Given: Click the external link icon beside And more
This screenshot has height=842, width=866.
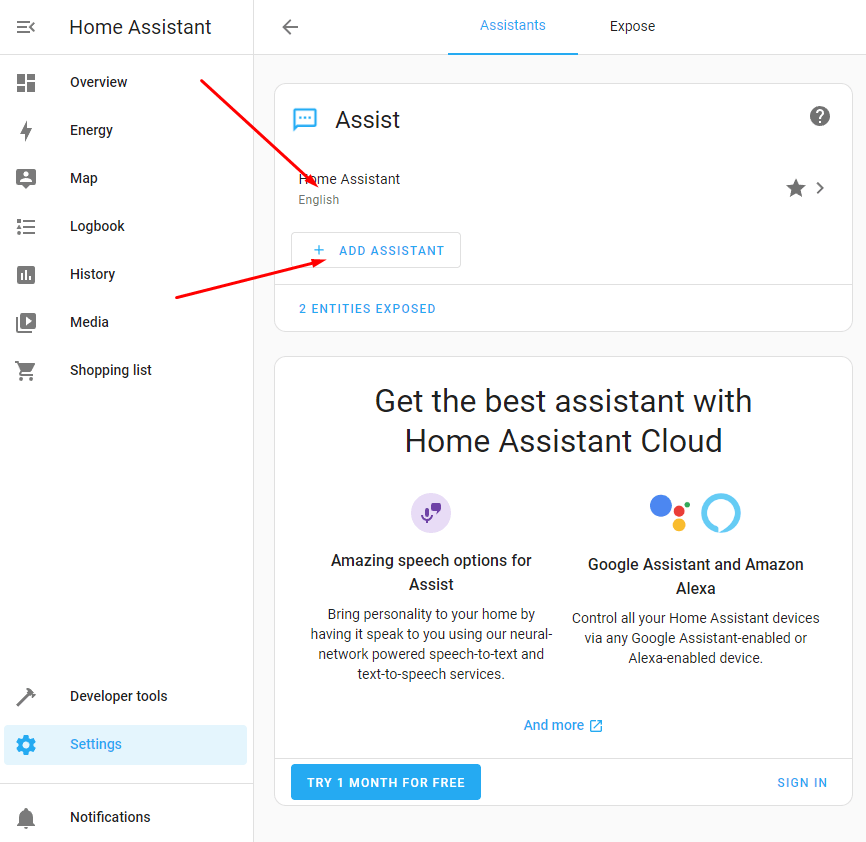Looking at the screenshot, I should [596, 726].
